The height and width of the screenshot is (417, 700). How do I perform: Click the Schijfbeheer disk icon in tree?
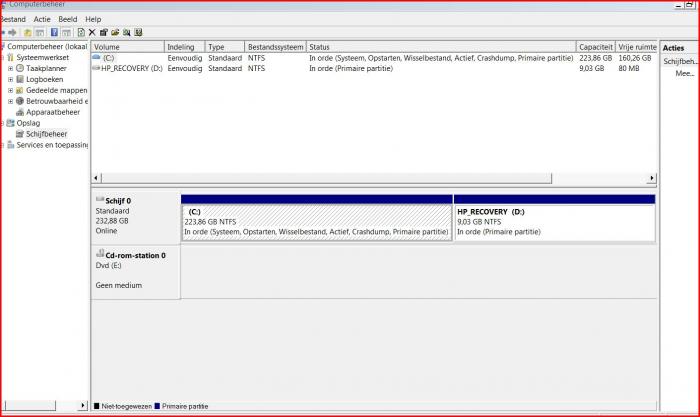(20, 134)
